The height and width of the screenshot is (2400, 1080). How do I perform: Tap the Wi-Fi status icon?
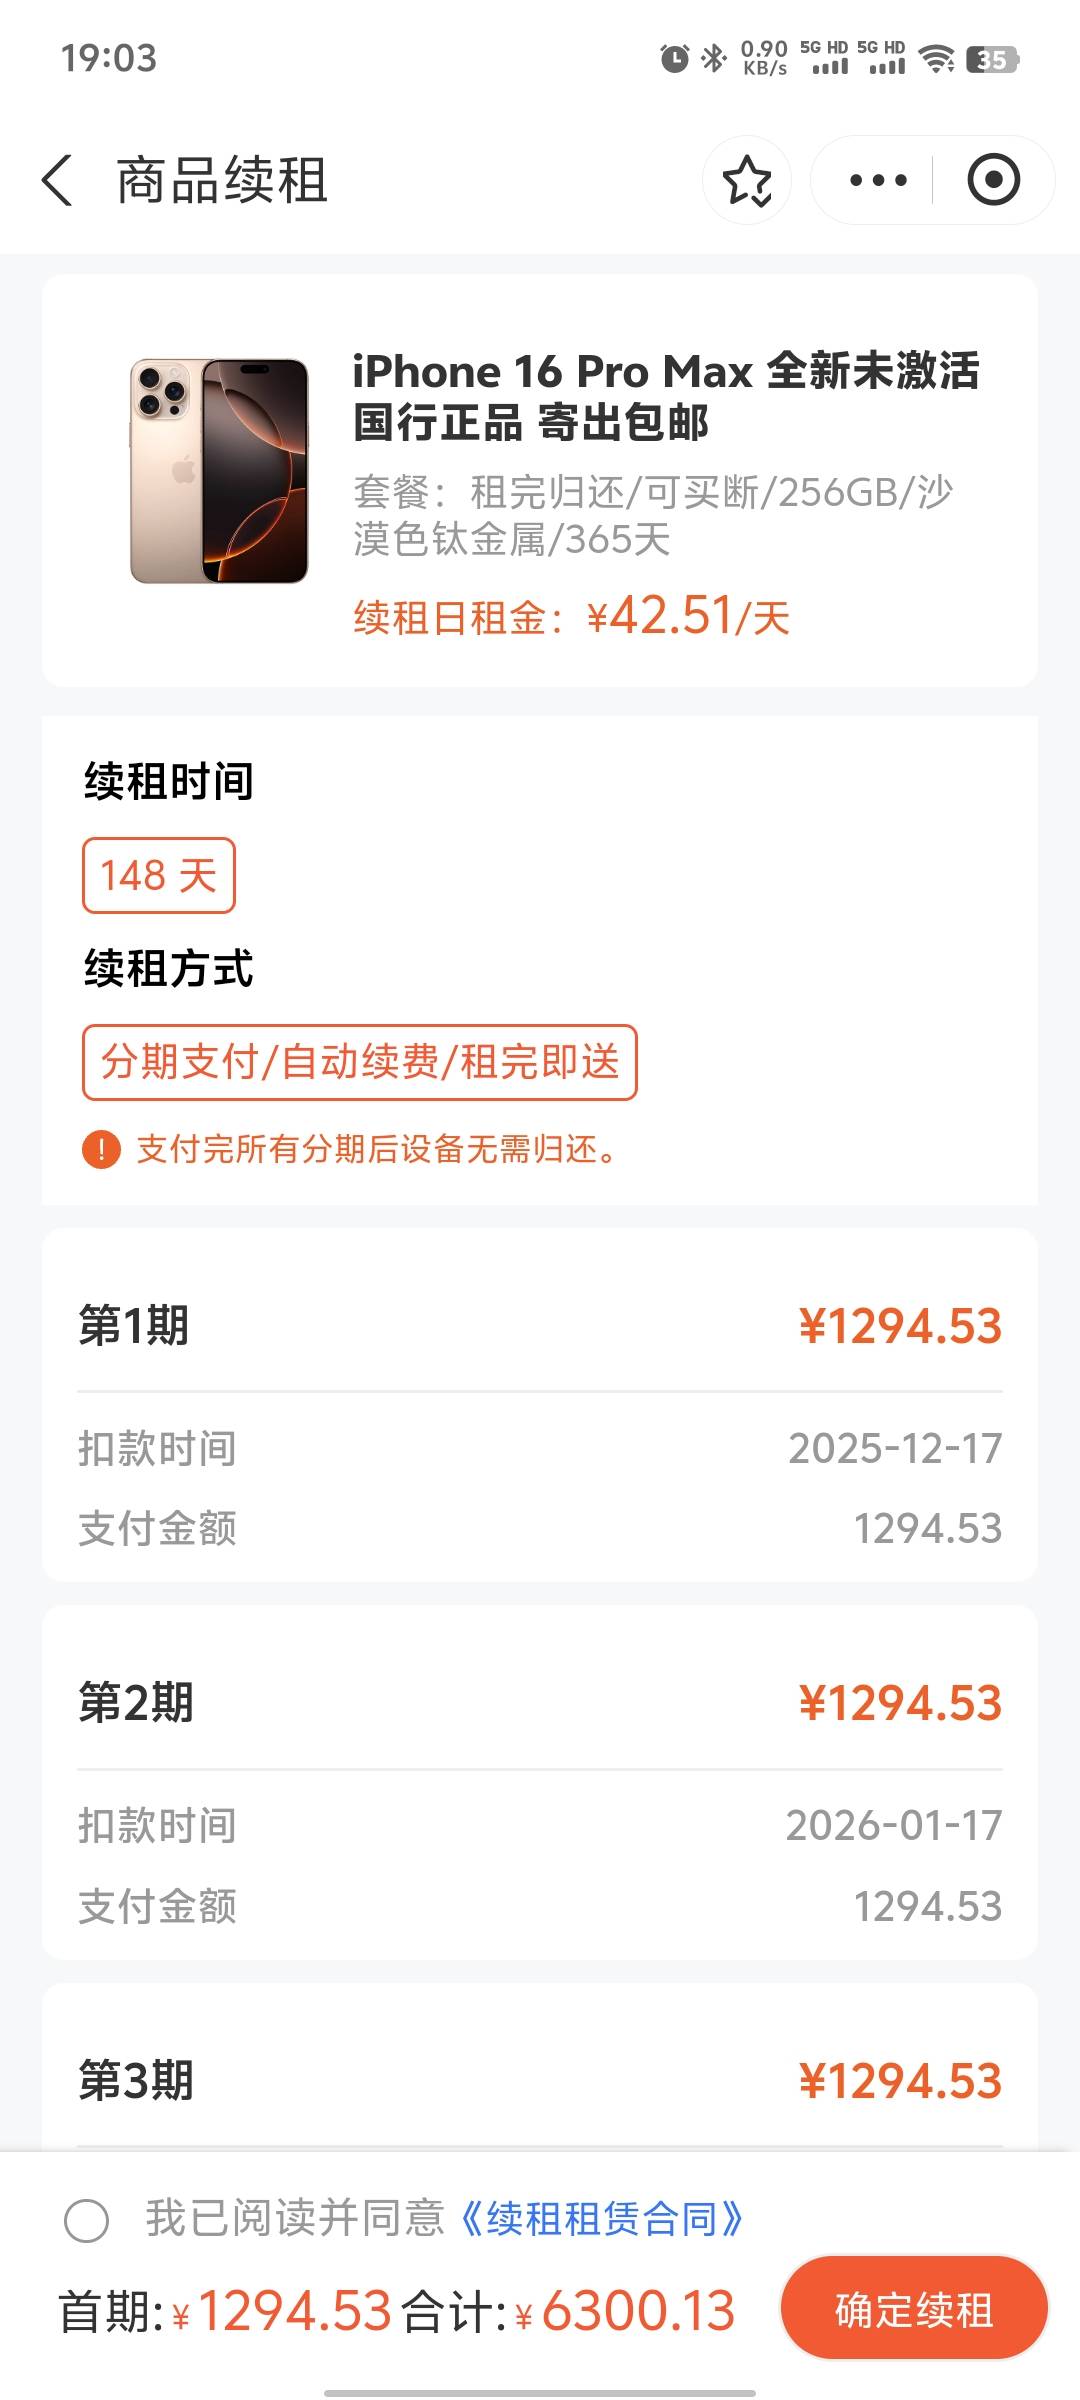(936, 59)
